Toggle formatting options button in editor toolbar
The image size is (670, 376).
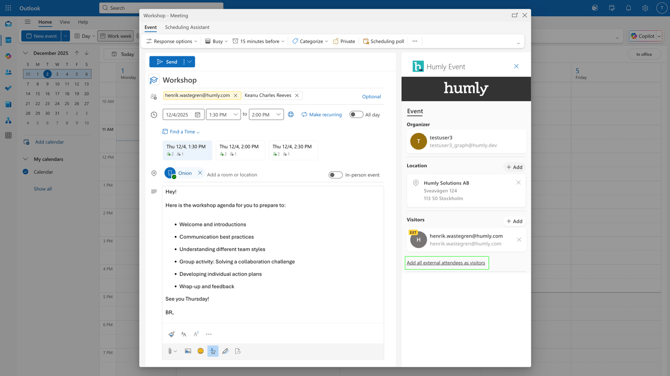coord(213,351)
